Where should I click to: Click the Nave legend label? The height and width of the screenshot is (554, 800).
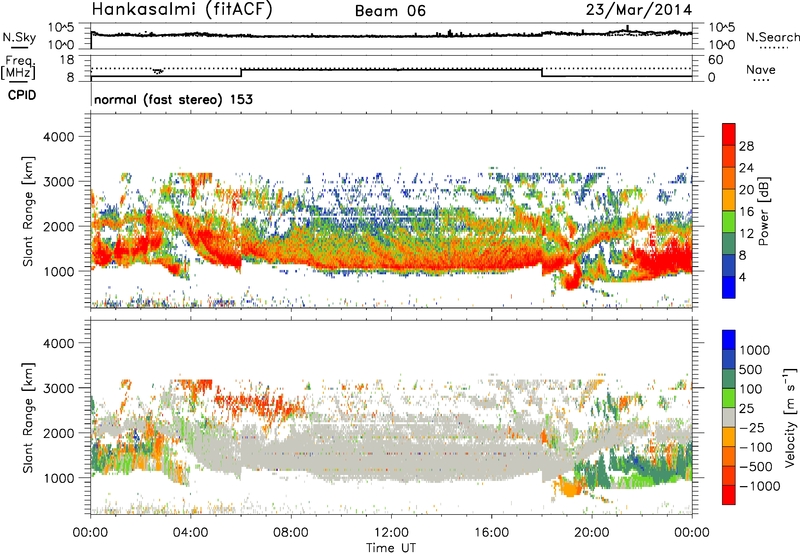pyautogui.click(x=760, y=69)
